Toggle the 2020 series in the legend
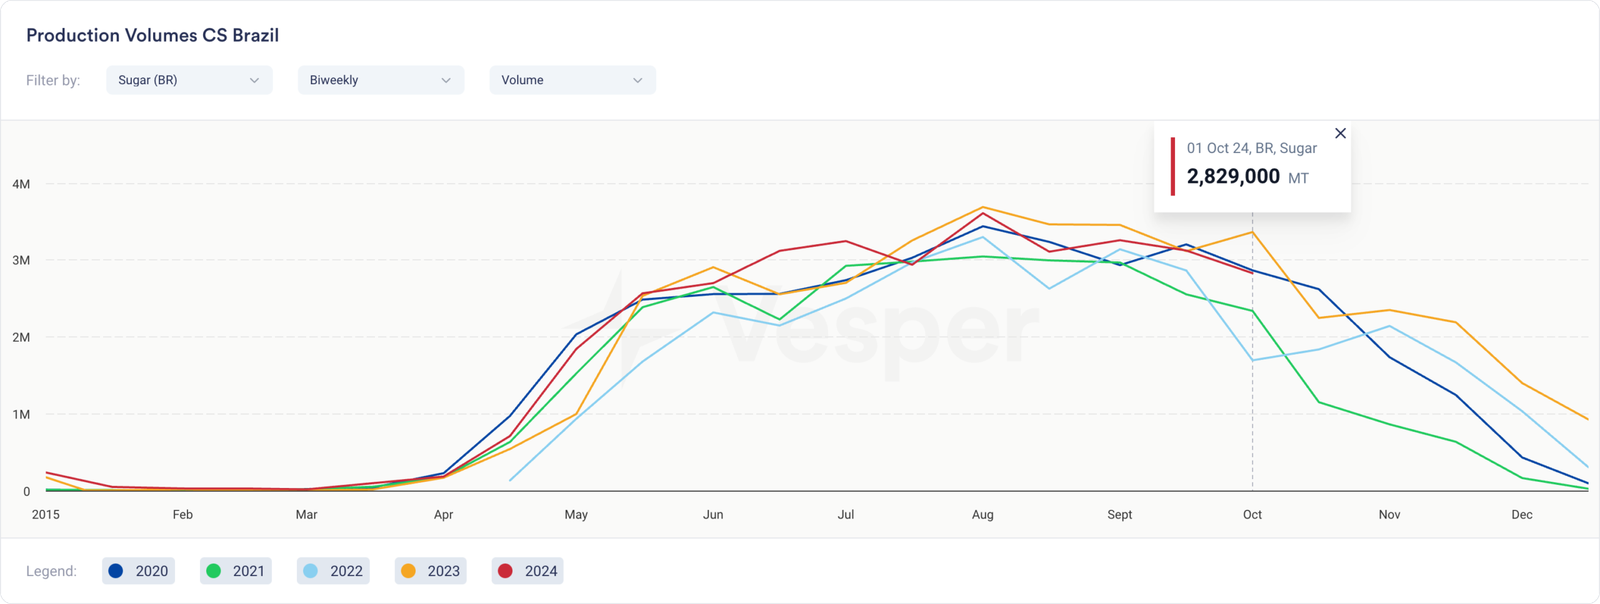 pyautogui.click(x=138, y=571)
